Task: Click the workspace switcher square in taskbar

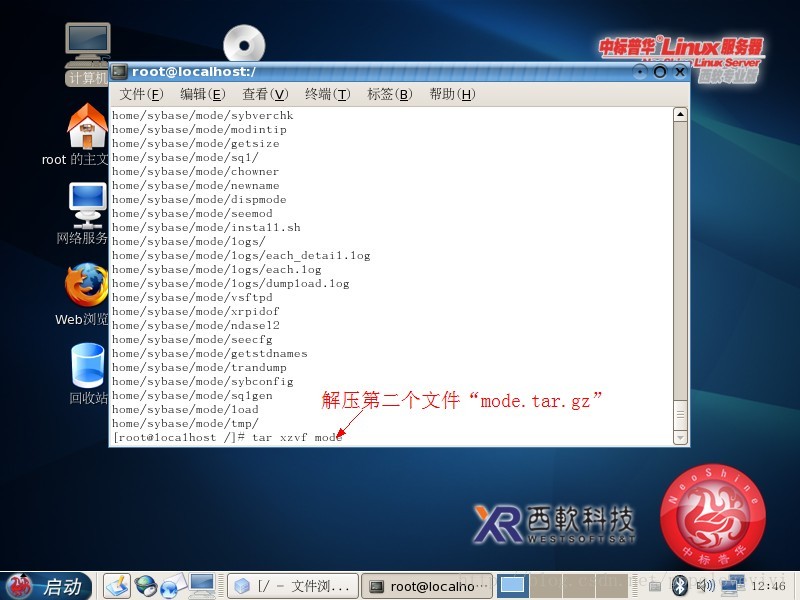Action: point(512,586)
